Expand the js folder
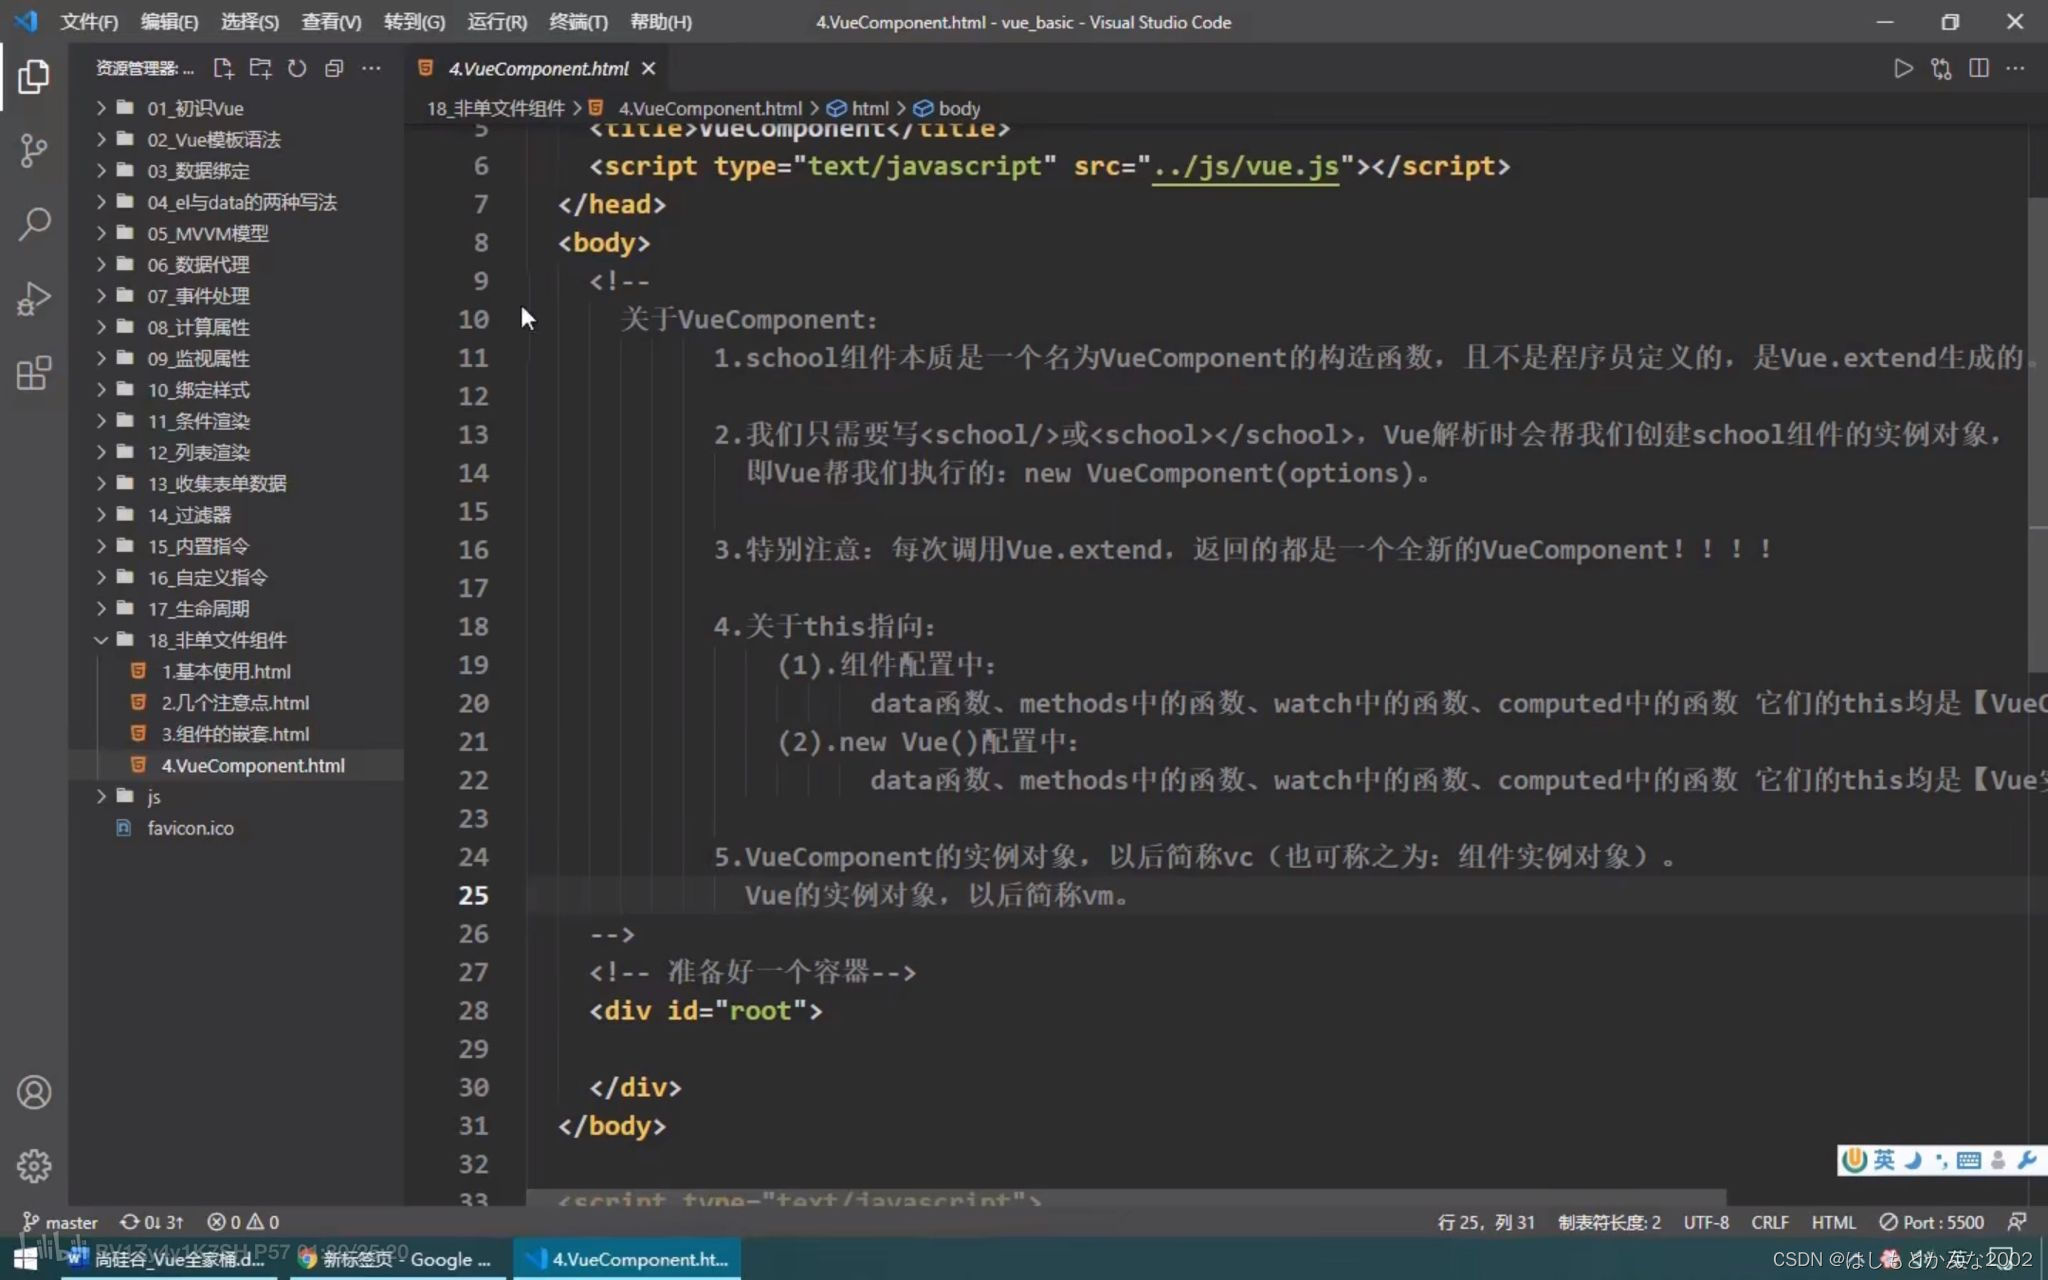This screenshot has width=2048, height=1280. [153, 797]
